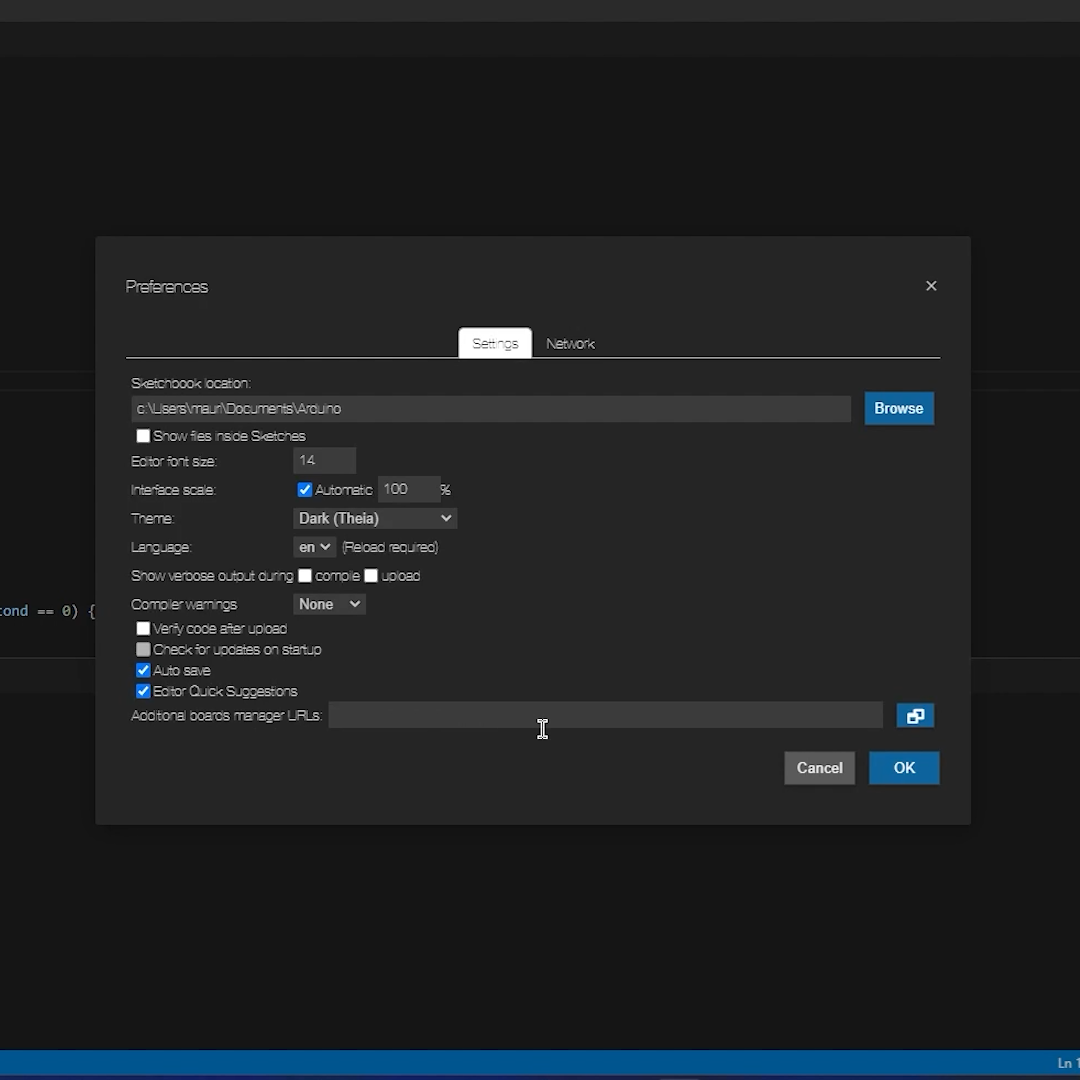This screenshot has height=1080, width=1080.
Task: Turn off Editor Quick Suggestions
Action: click(143, 691)
